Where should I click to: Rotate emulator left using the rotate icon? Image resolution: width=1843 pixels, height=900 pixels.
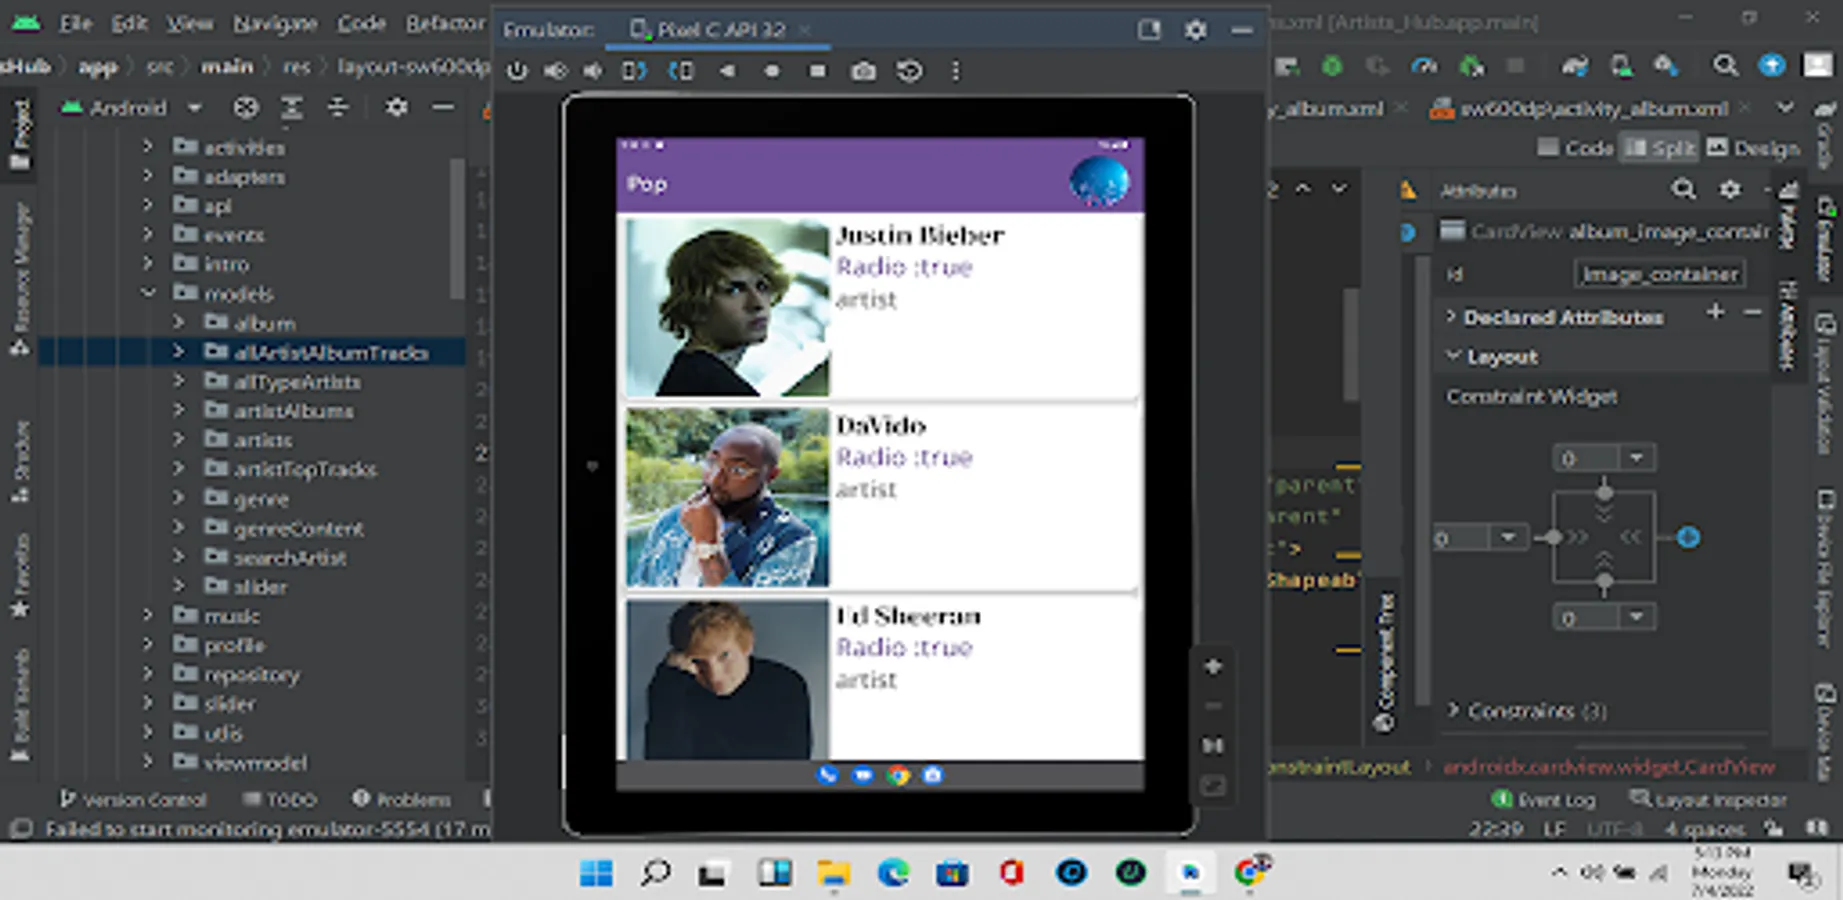click(634, 71)
